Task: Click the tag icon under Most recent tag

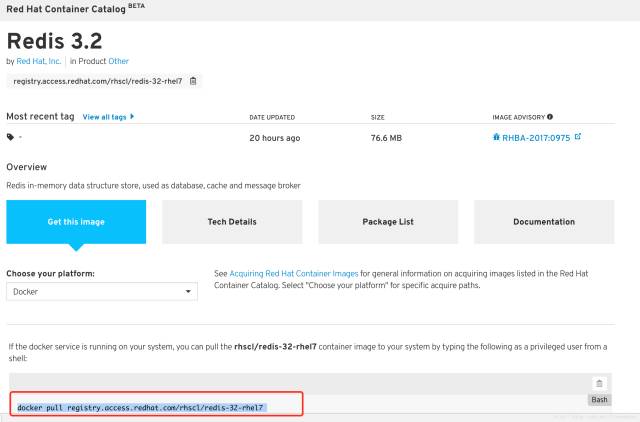Action: pyautogui.click(x=10, y=137)
